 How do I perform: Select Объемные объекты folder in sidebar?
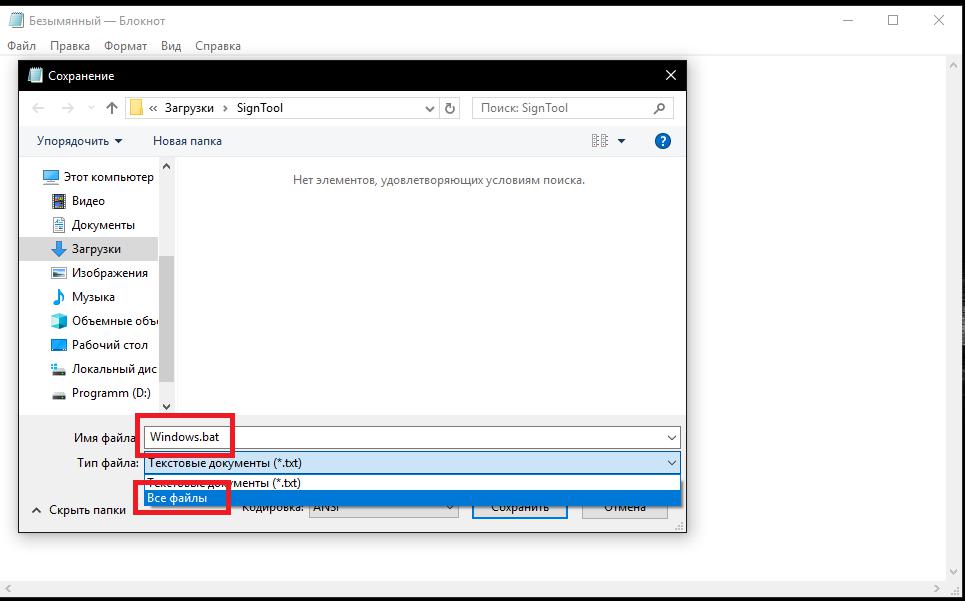click(x=103, y=321)
